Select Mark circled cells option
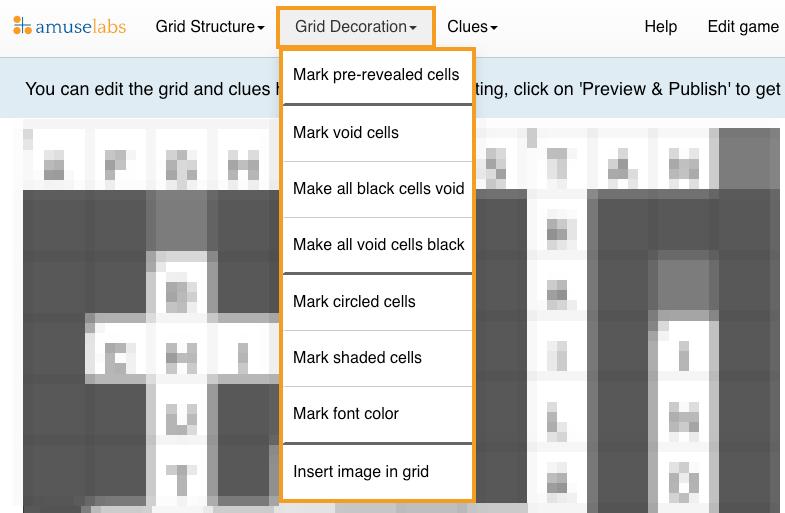The image size is (785, 513). pyautogui.click(x=378, y=302)
